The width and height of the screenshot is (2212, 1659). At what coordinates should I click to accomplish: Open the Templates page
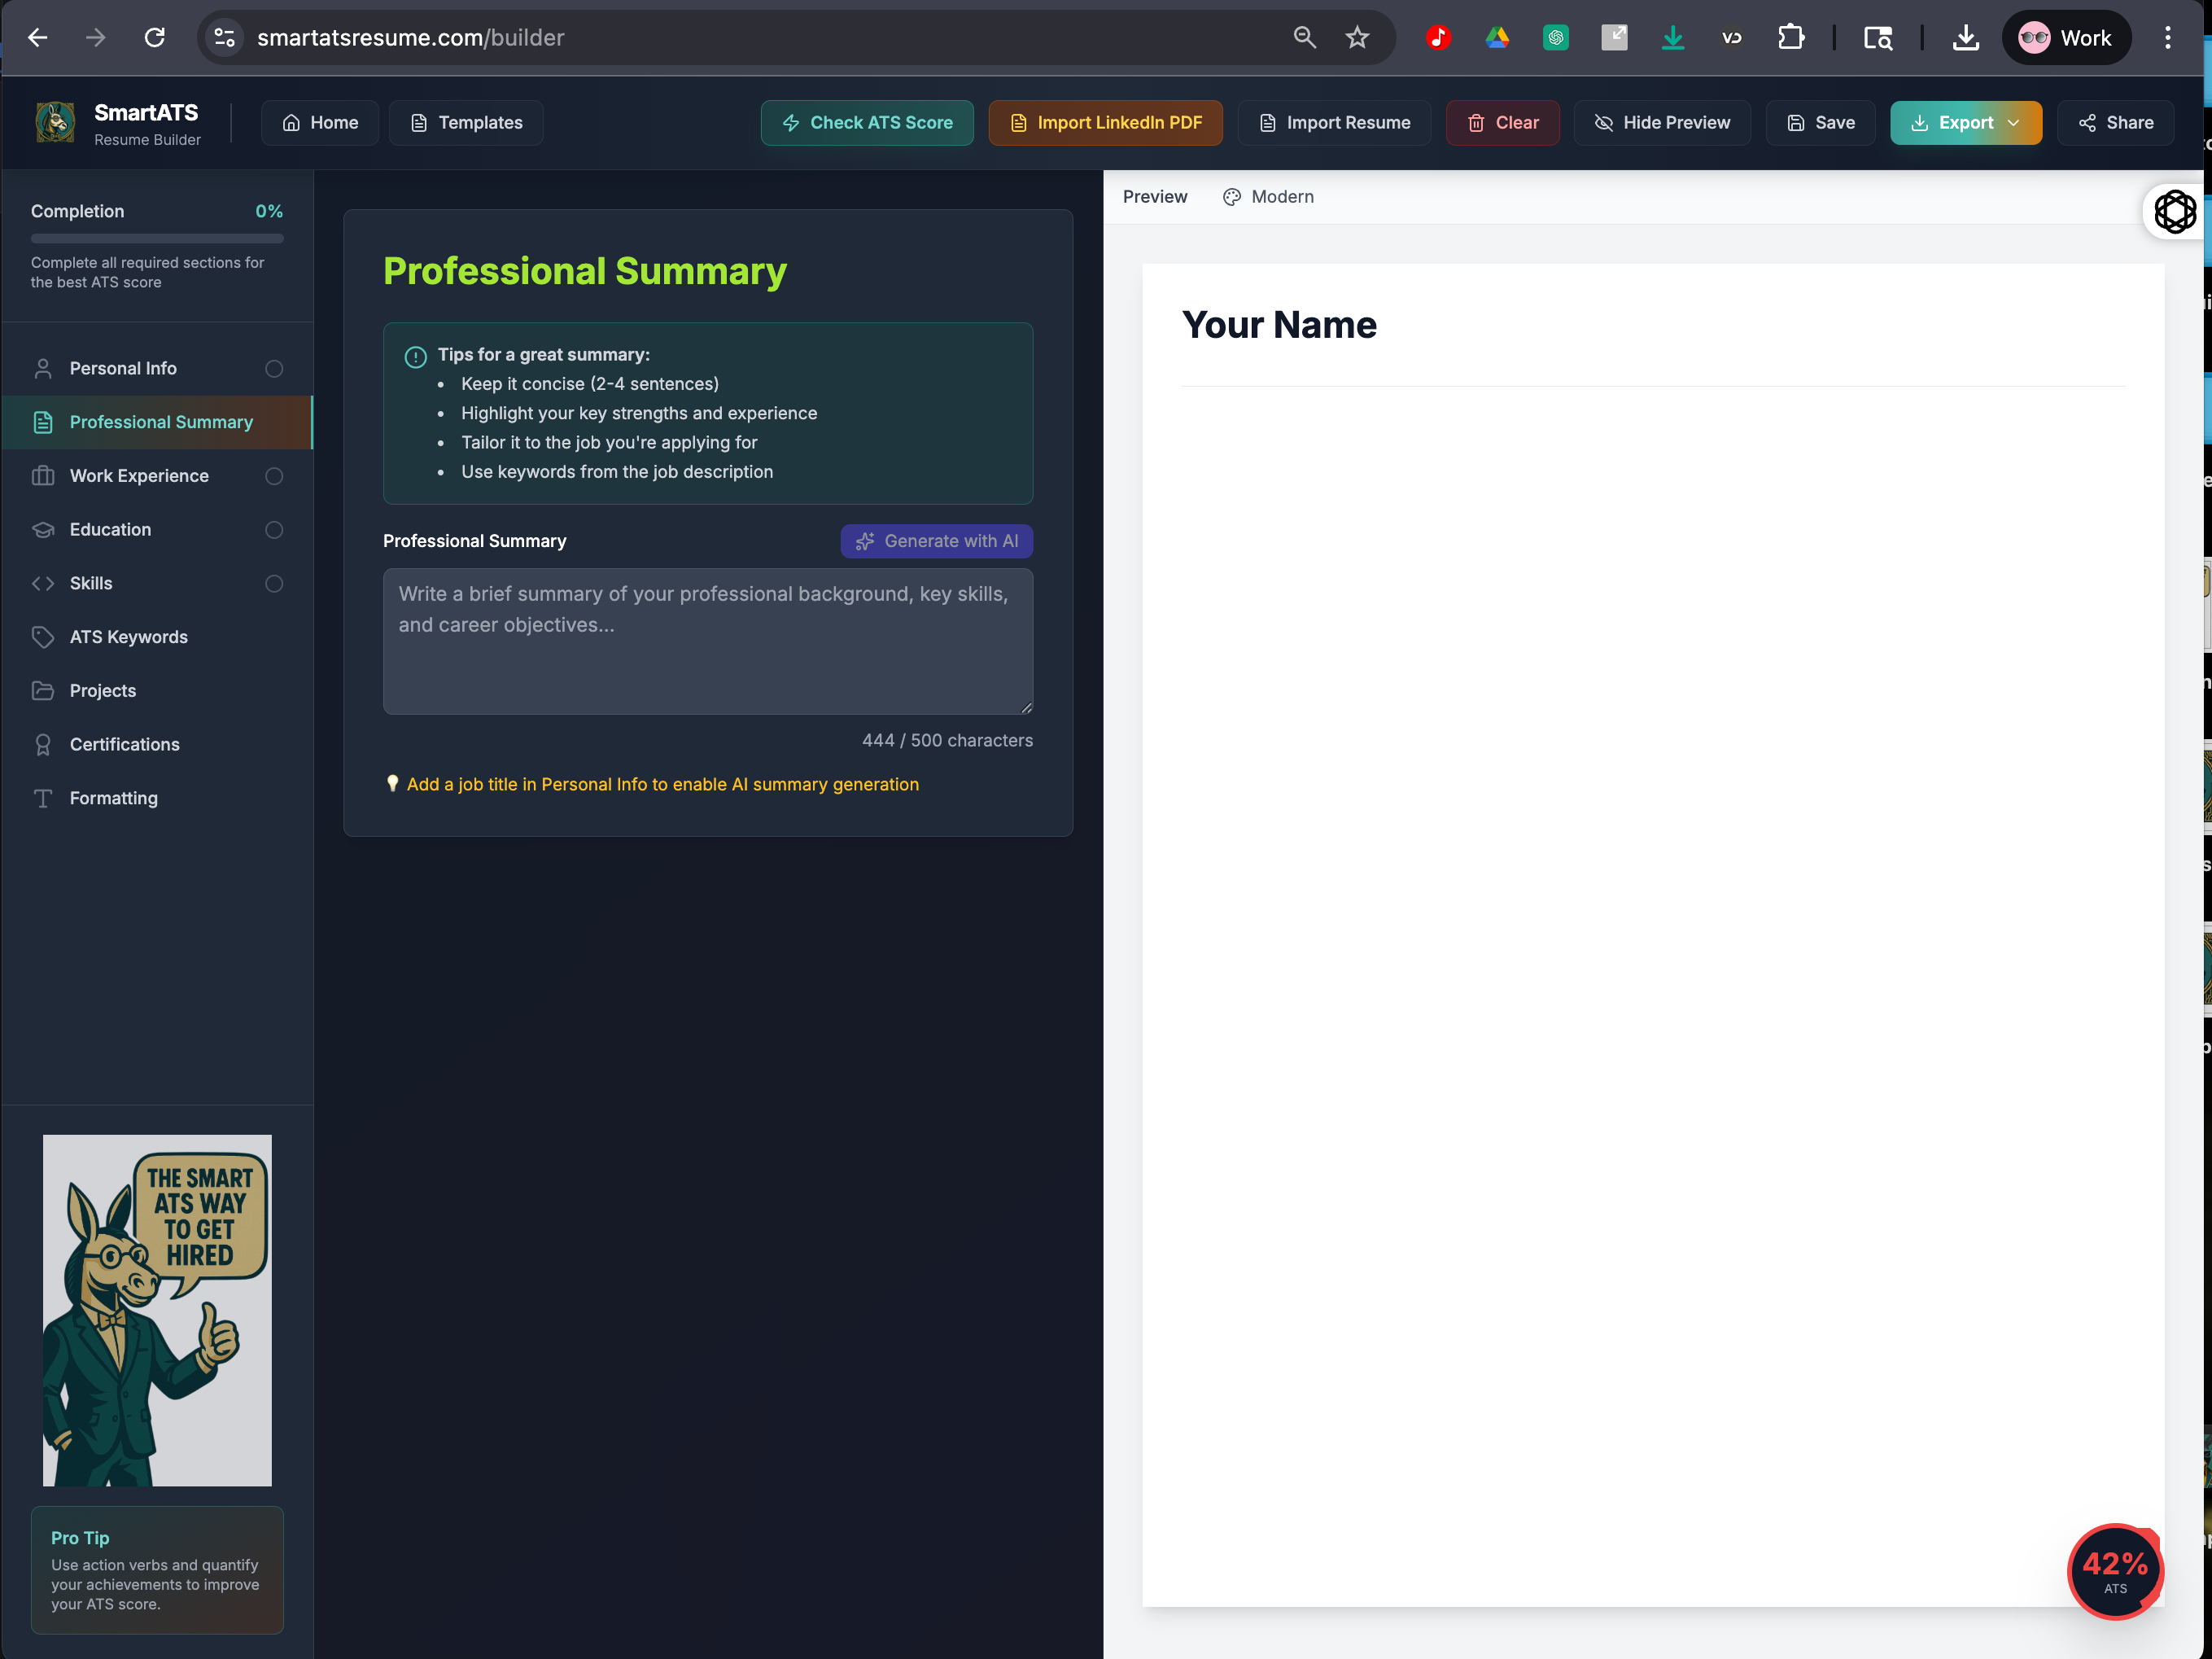465,122
